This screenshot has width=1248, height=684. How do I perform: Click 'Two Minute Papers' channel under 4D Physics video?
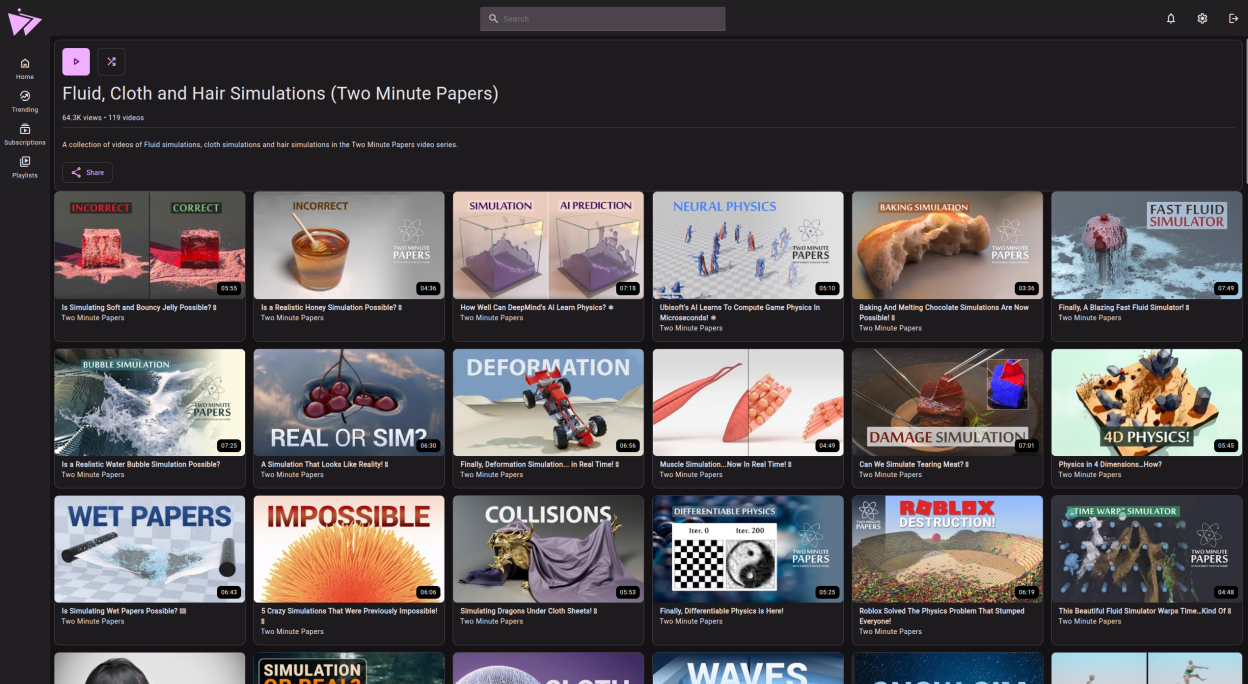[x=1090, y=475]
